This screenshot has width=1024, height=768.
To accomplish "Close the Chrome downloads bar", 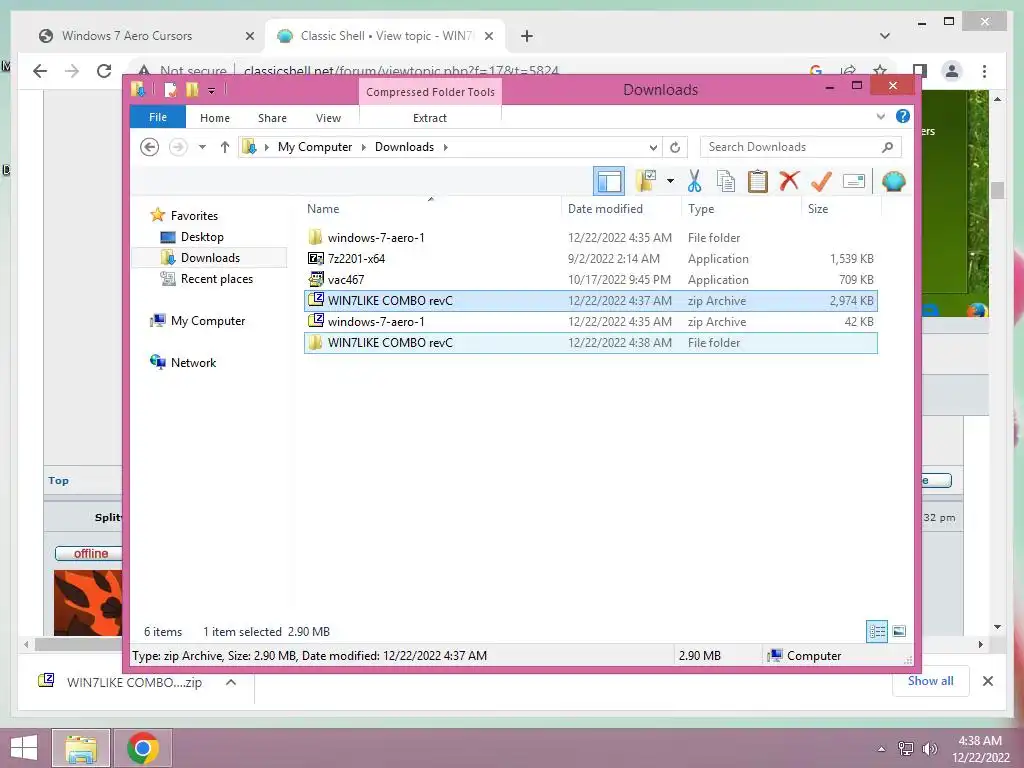I will (987, 681).
